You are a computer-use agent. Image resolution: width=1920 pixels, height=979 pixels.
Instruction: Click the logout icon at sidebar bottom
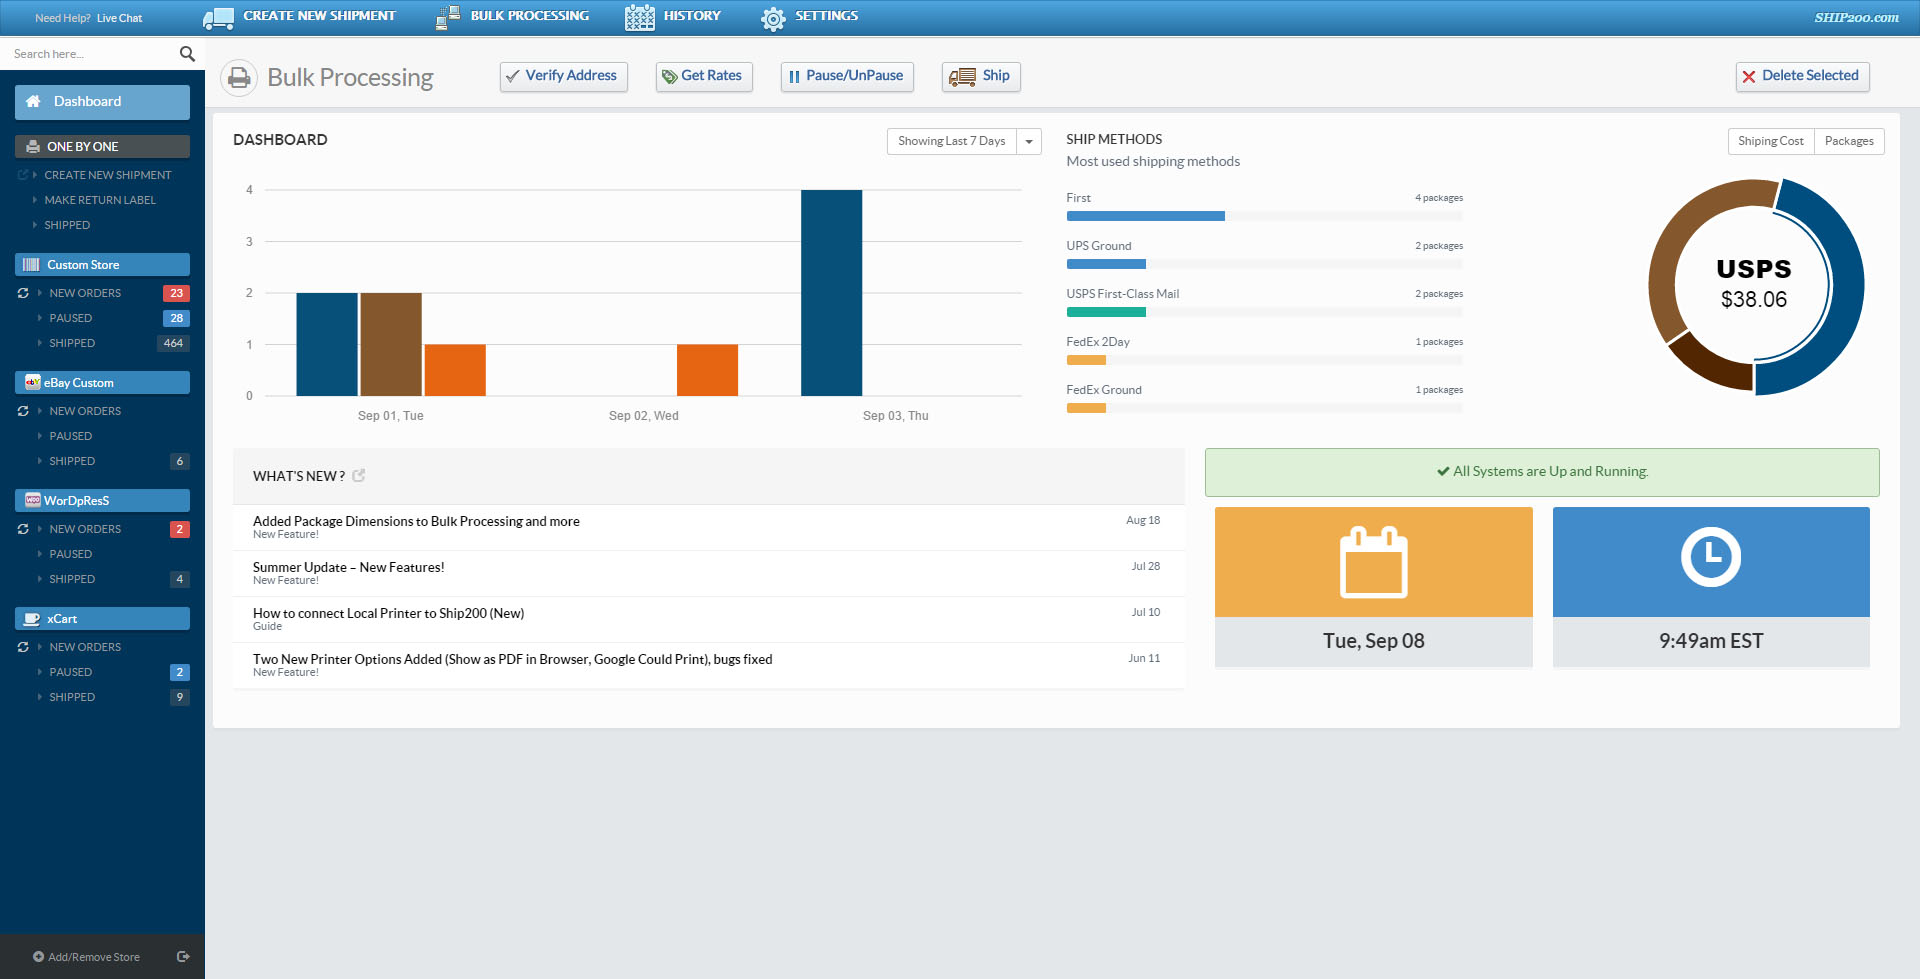point(183,957)
